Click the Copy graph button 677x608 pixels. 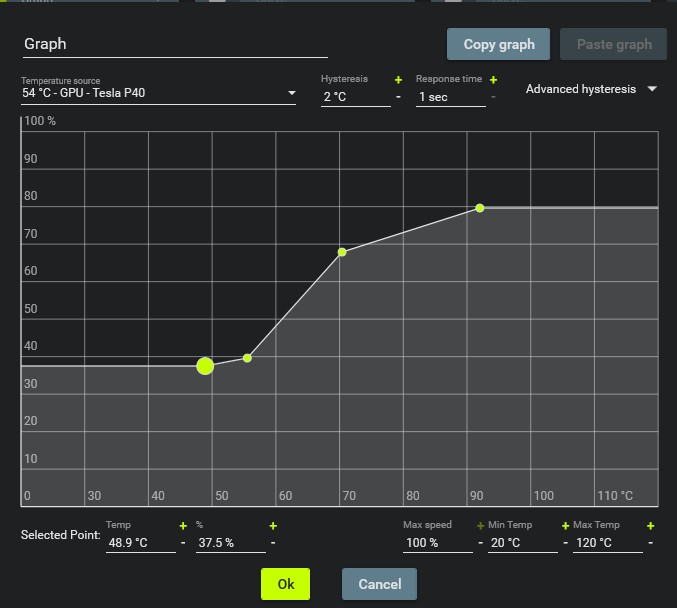pos(499,45)
